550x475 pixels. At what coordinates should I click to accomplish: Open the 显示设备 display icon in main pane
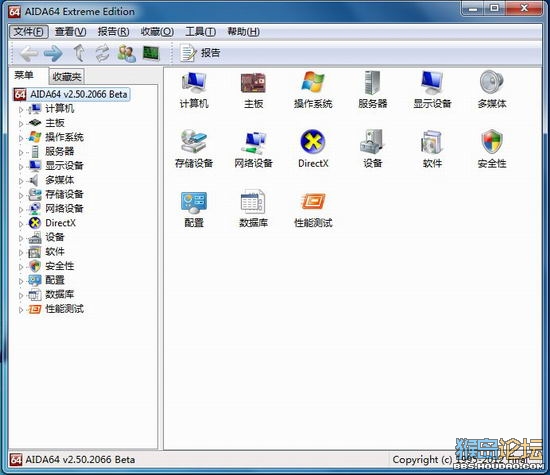click(432, 89)
